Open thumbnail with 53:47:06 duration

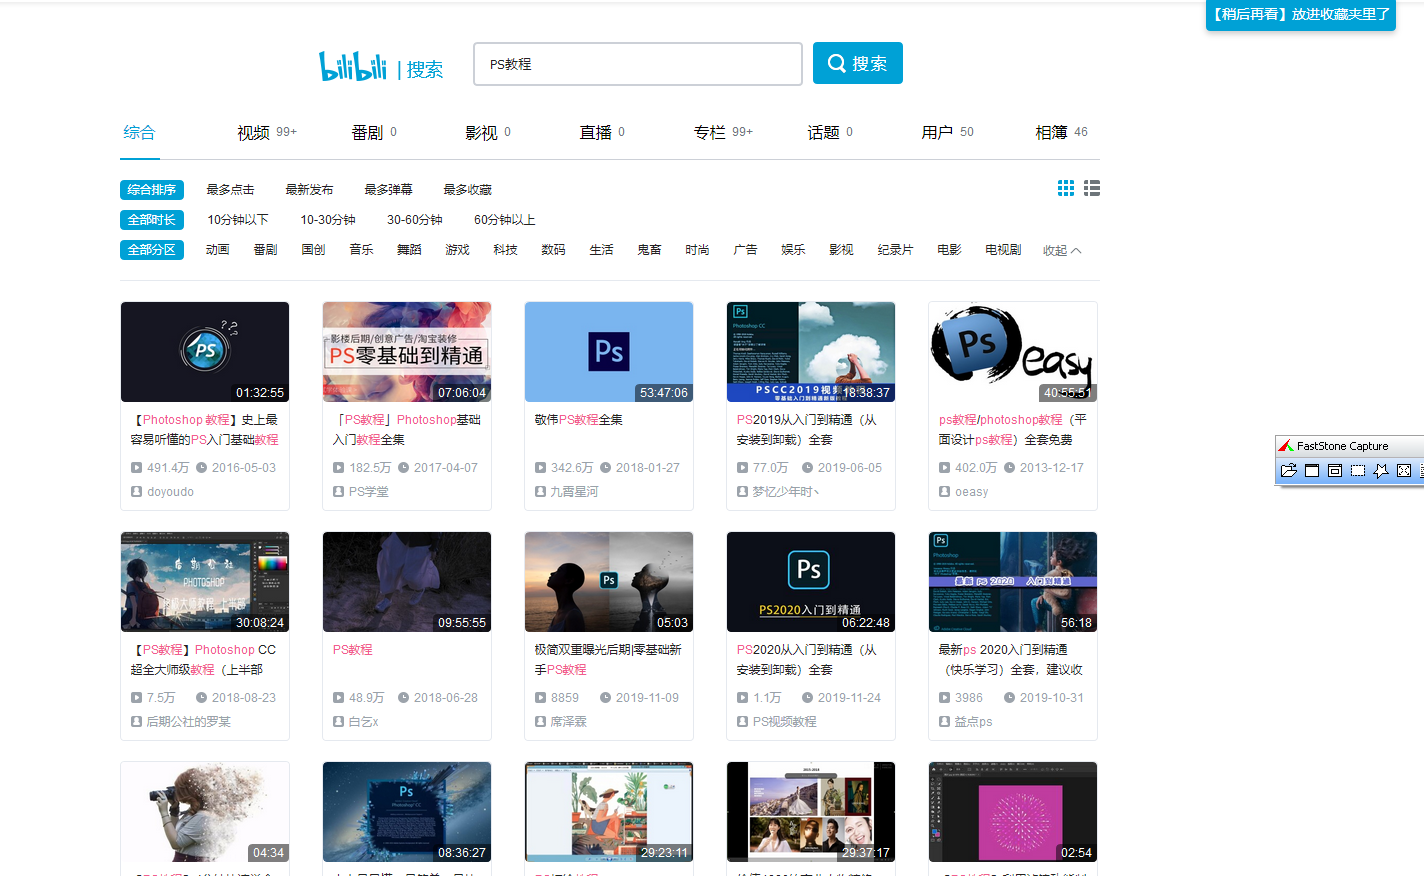609,352
